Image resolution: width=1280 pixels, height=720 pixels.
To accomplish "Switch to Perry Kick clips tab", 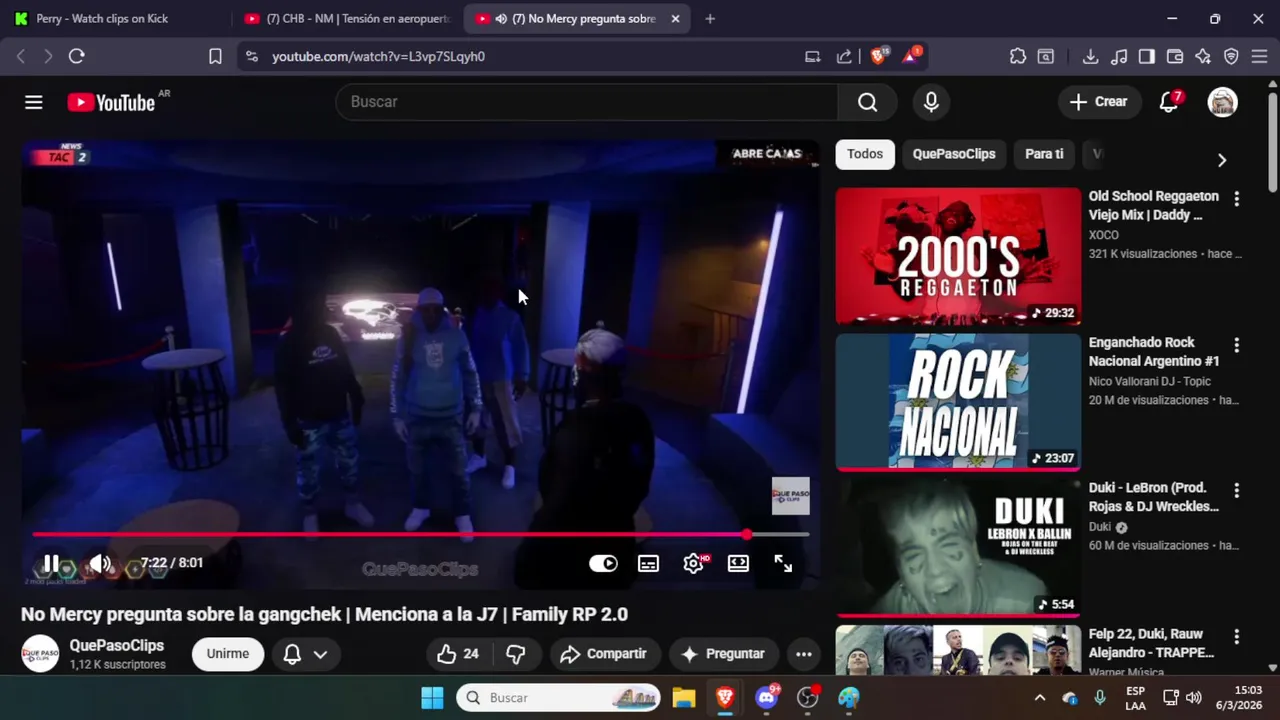I will click(x=116, y=18).
